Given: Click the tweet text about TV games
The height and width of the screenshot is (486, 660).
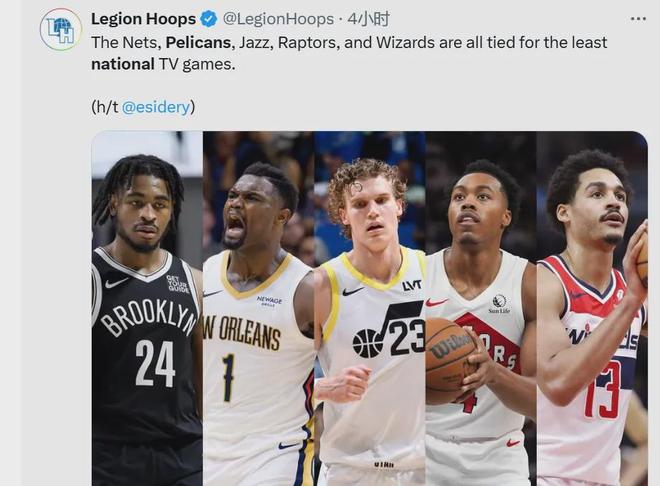Looking at the screenshot, I should 349,53.
